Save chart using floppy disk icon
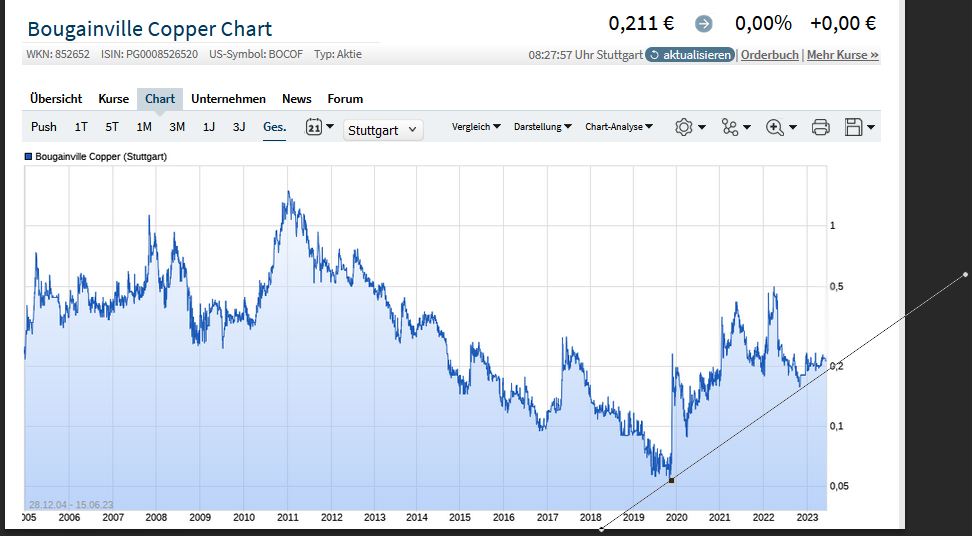Image resolution: width=972 pixels, height=536 pixels. click(854, 127)
